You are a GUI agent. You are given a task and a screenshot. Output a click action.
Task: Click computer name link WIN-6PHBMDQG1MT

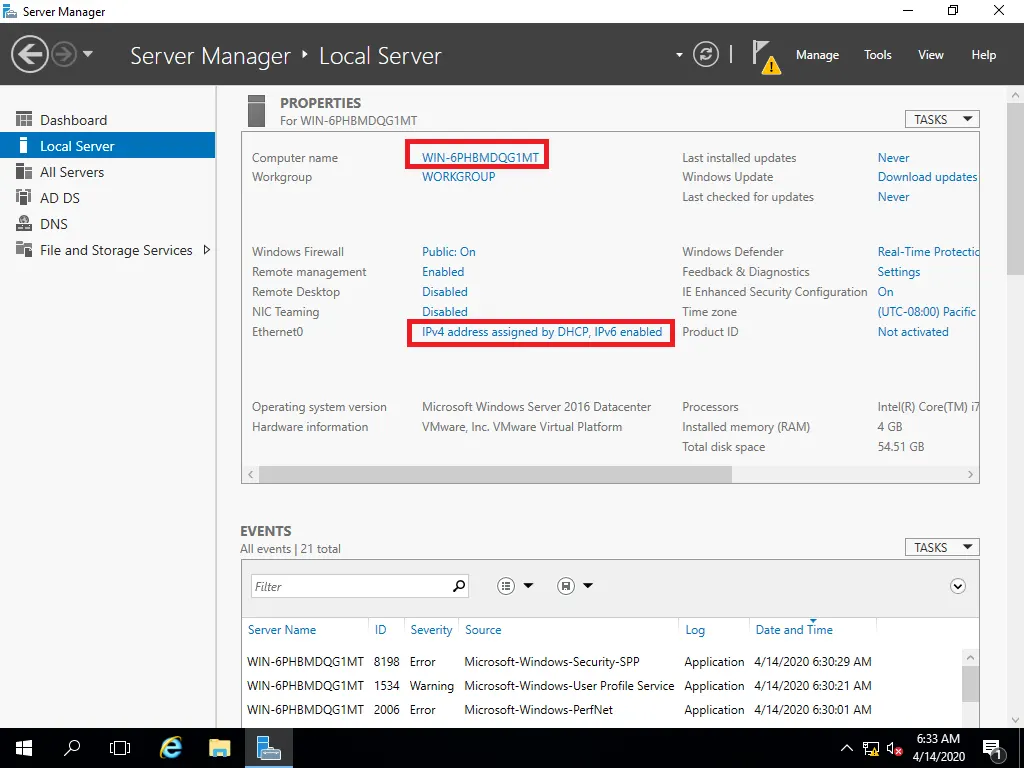(x=481, y=157)
